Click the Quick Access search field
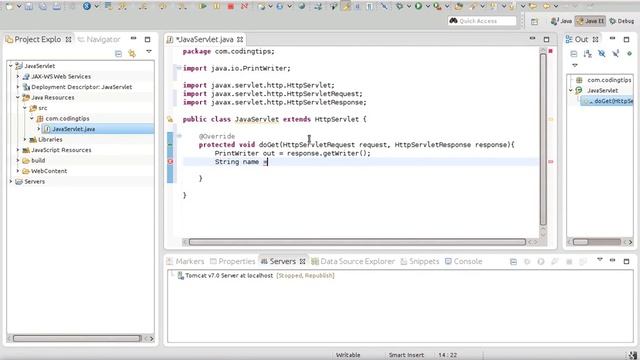Image resolution: width=640 pixels, height=360 pixels. (482, 21)
